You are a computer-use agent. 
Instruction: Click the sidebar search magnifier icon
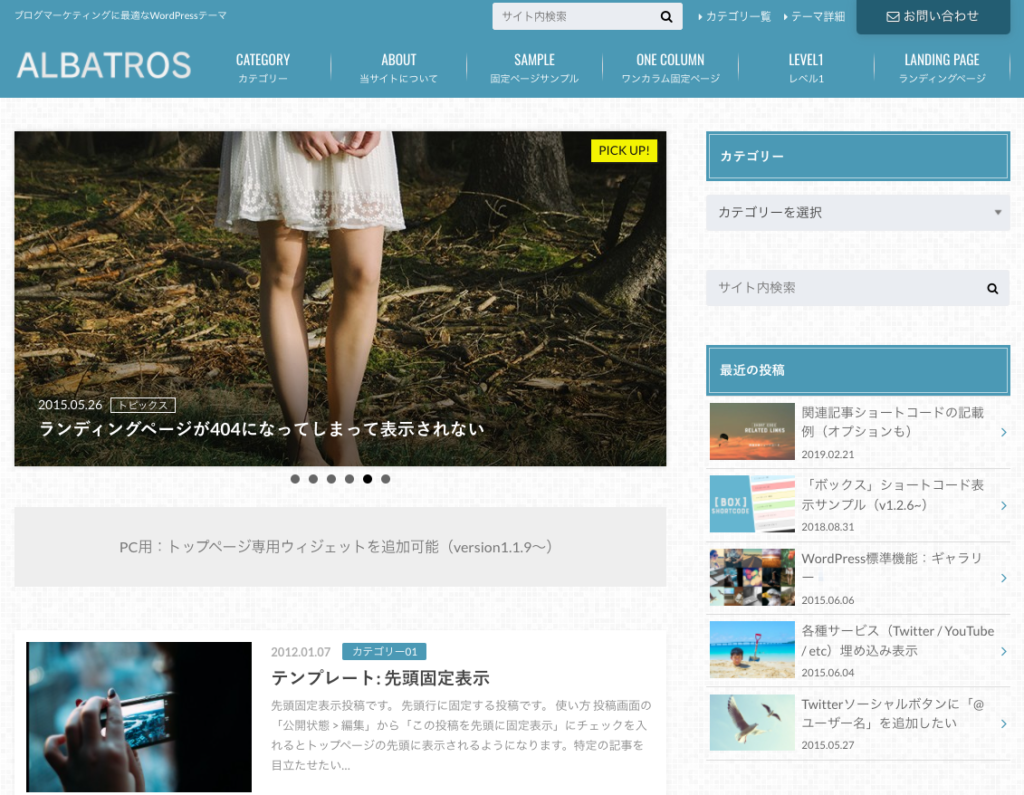[992, 288]
